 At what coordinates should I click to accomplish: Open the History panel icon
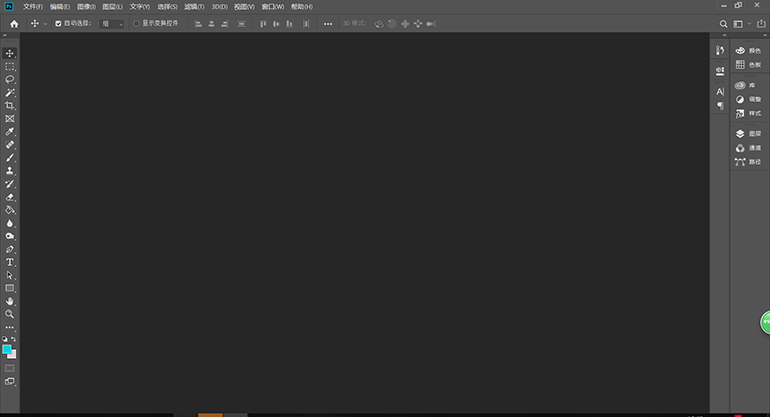pyautogui.click(x=720, y=51)
